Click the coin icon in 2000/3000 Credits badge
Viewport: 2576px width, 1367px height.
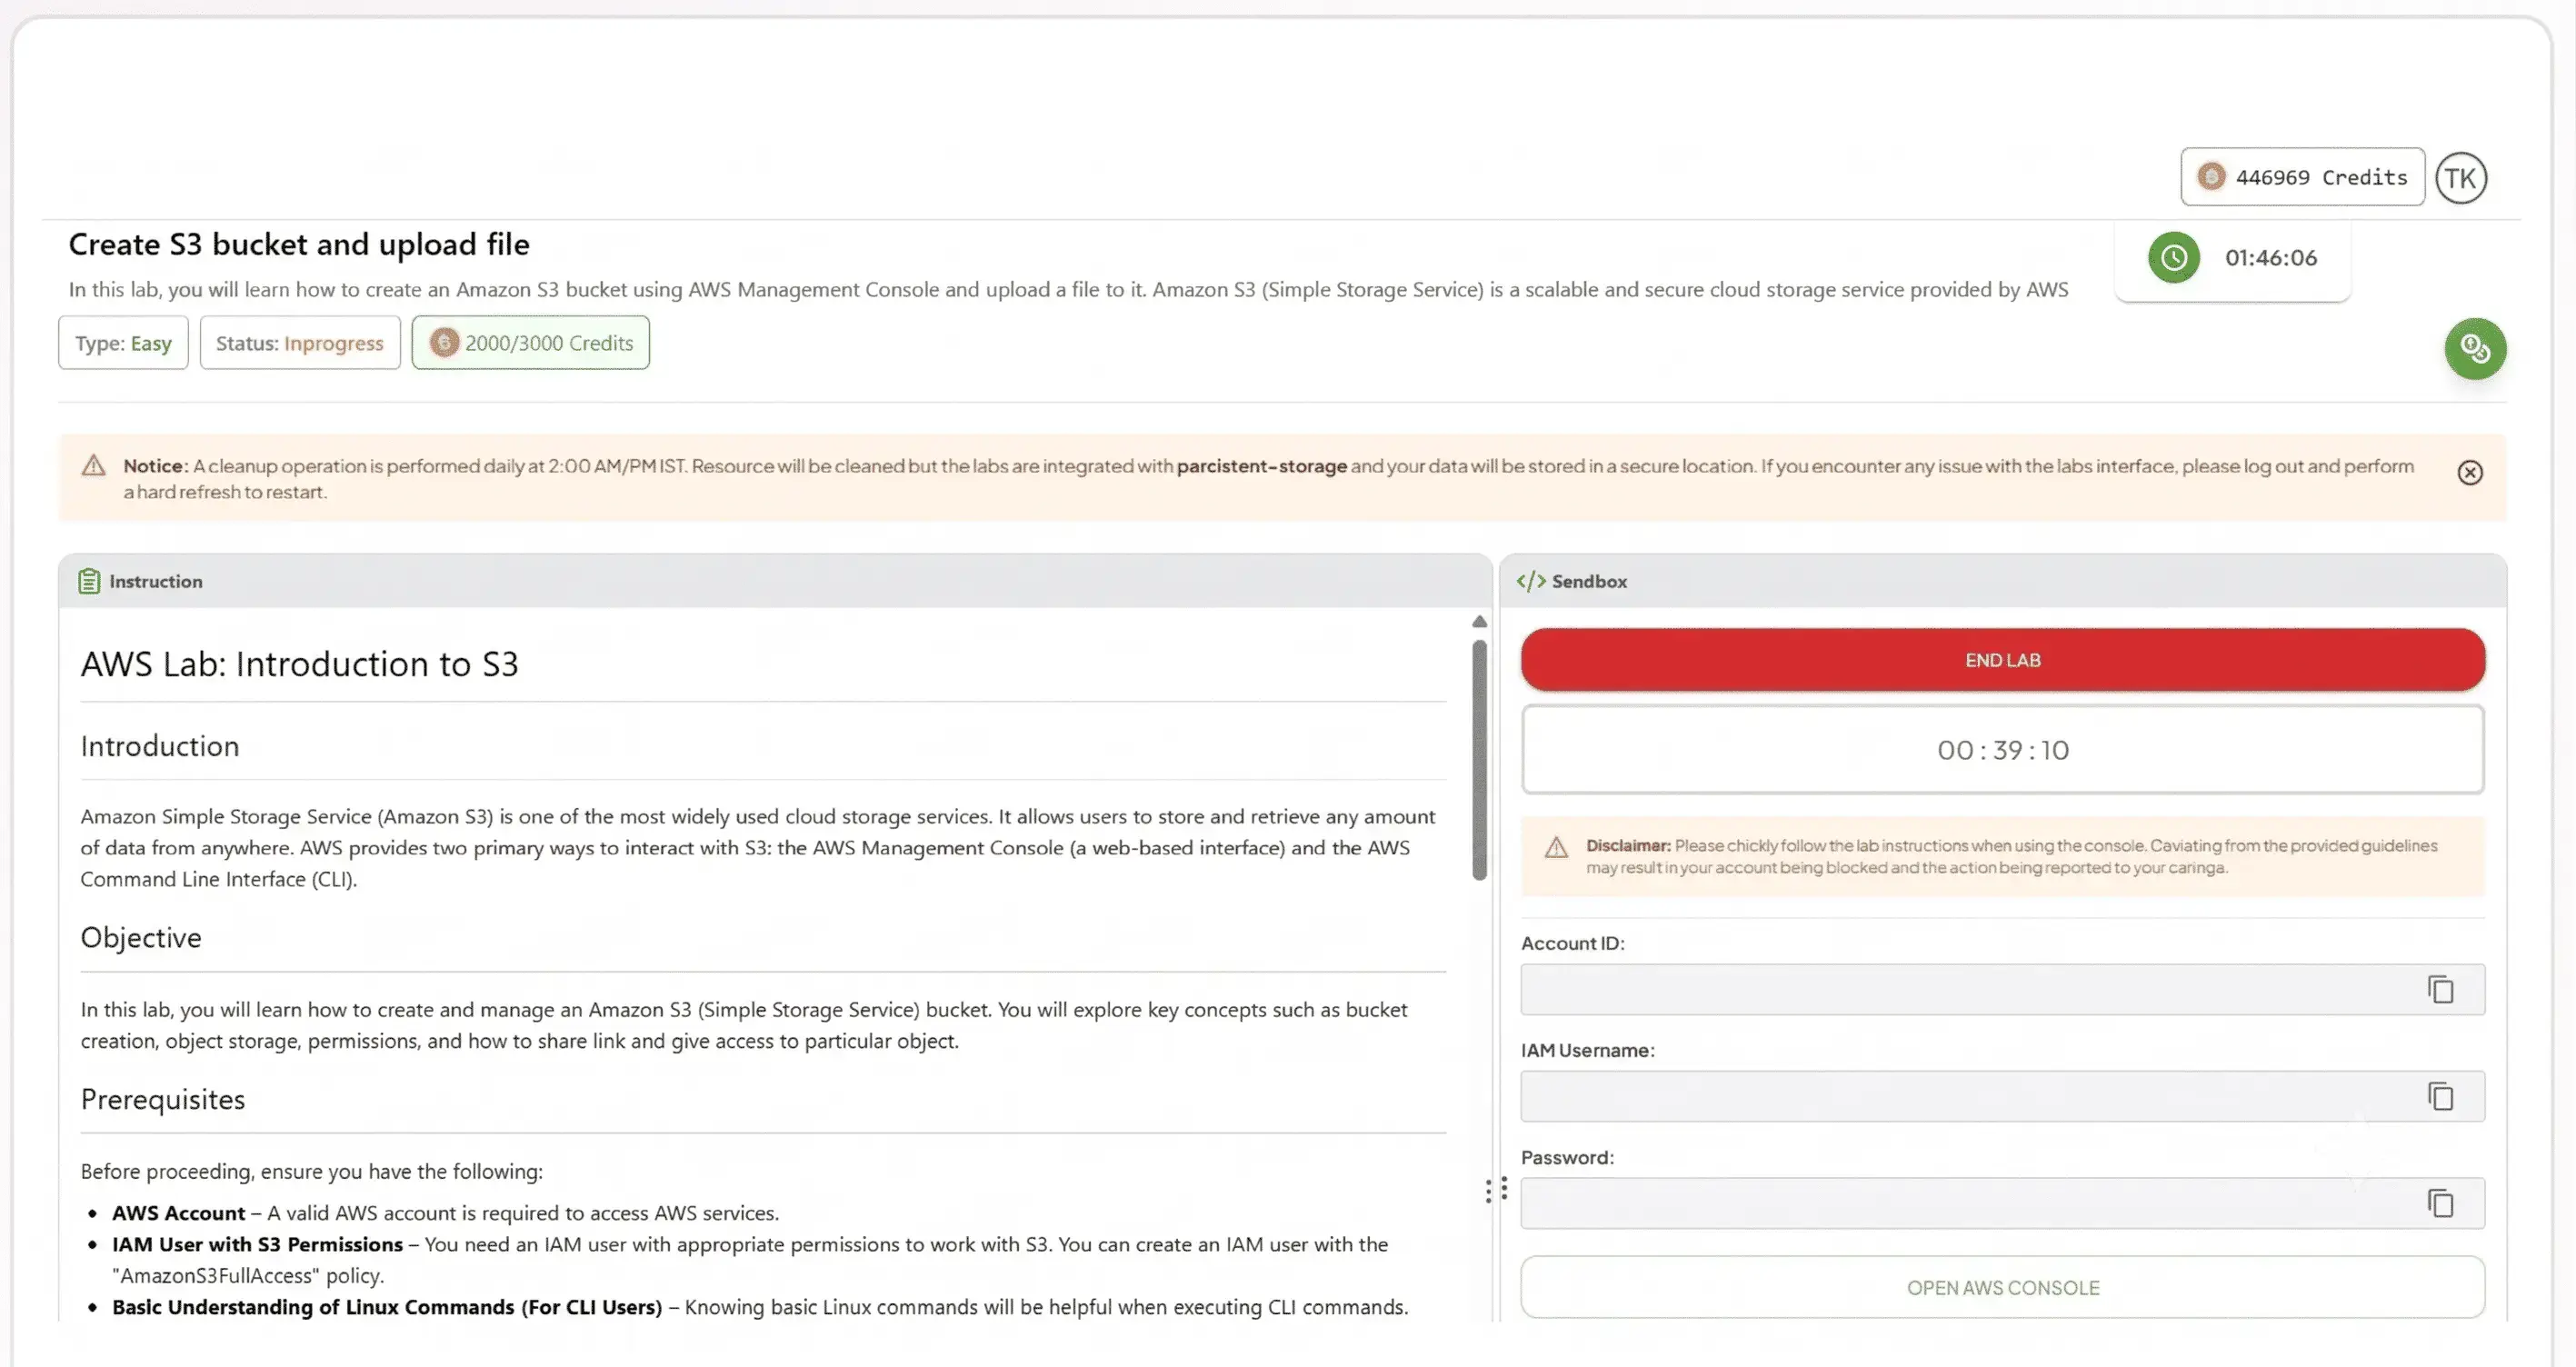click(444, 343)
